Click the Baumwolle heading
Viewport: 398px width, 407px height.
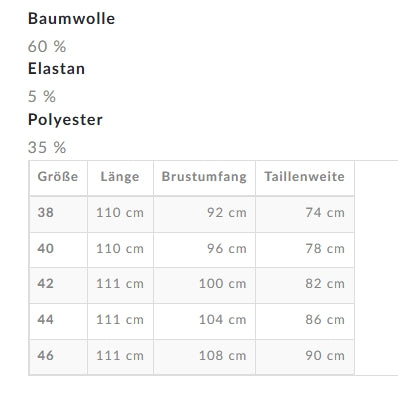[x=71, y=18]
